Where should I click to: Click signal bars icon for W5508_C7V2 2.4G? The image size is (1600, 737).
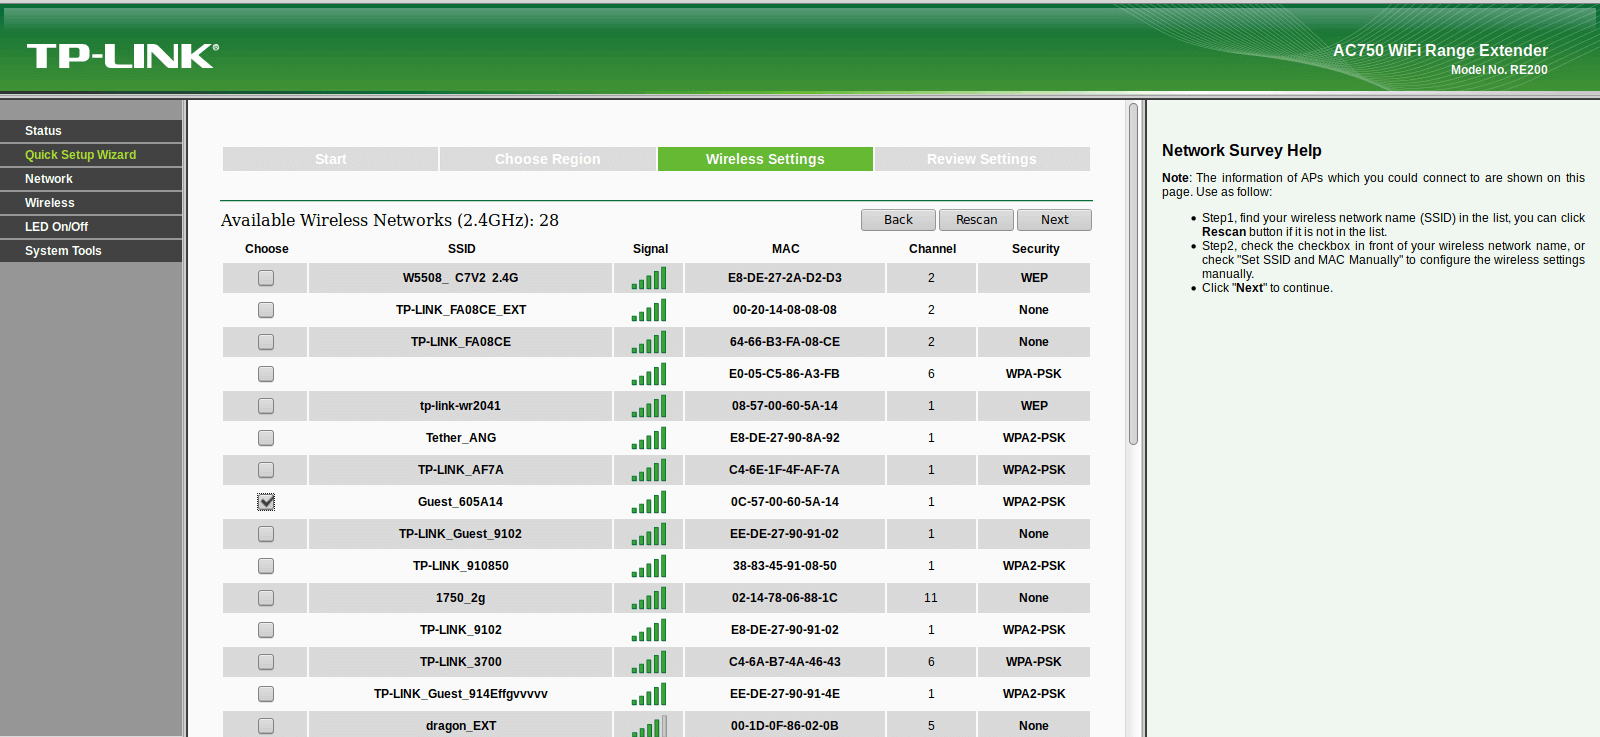pos(649,278)
